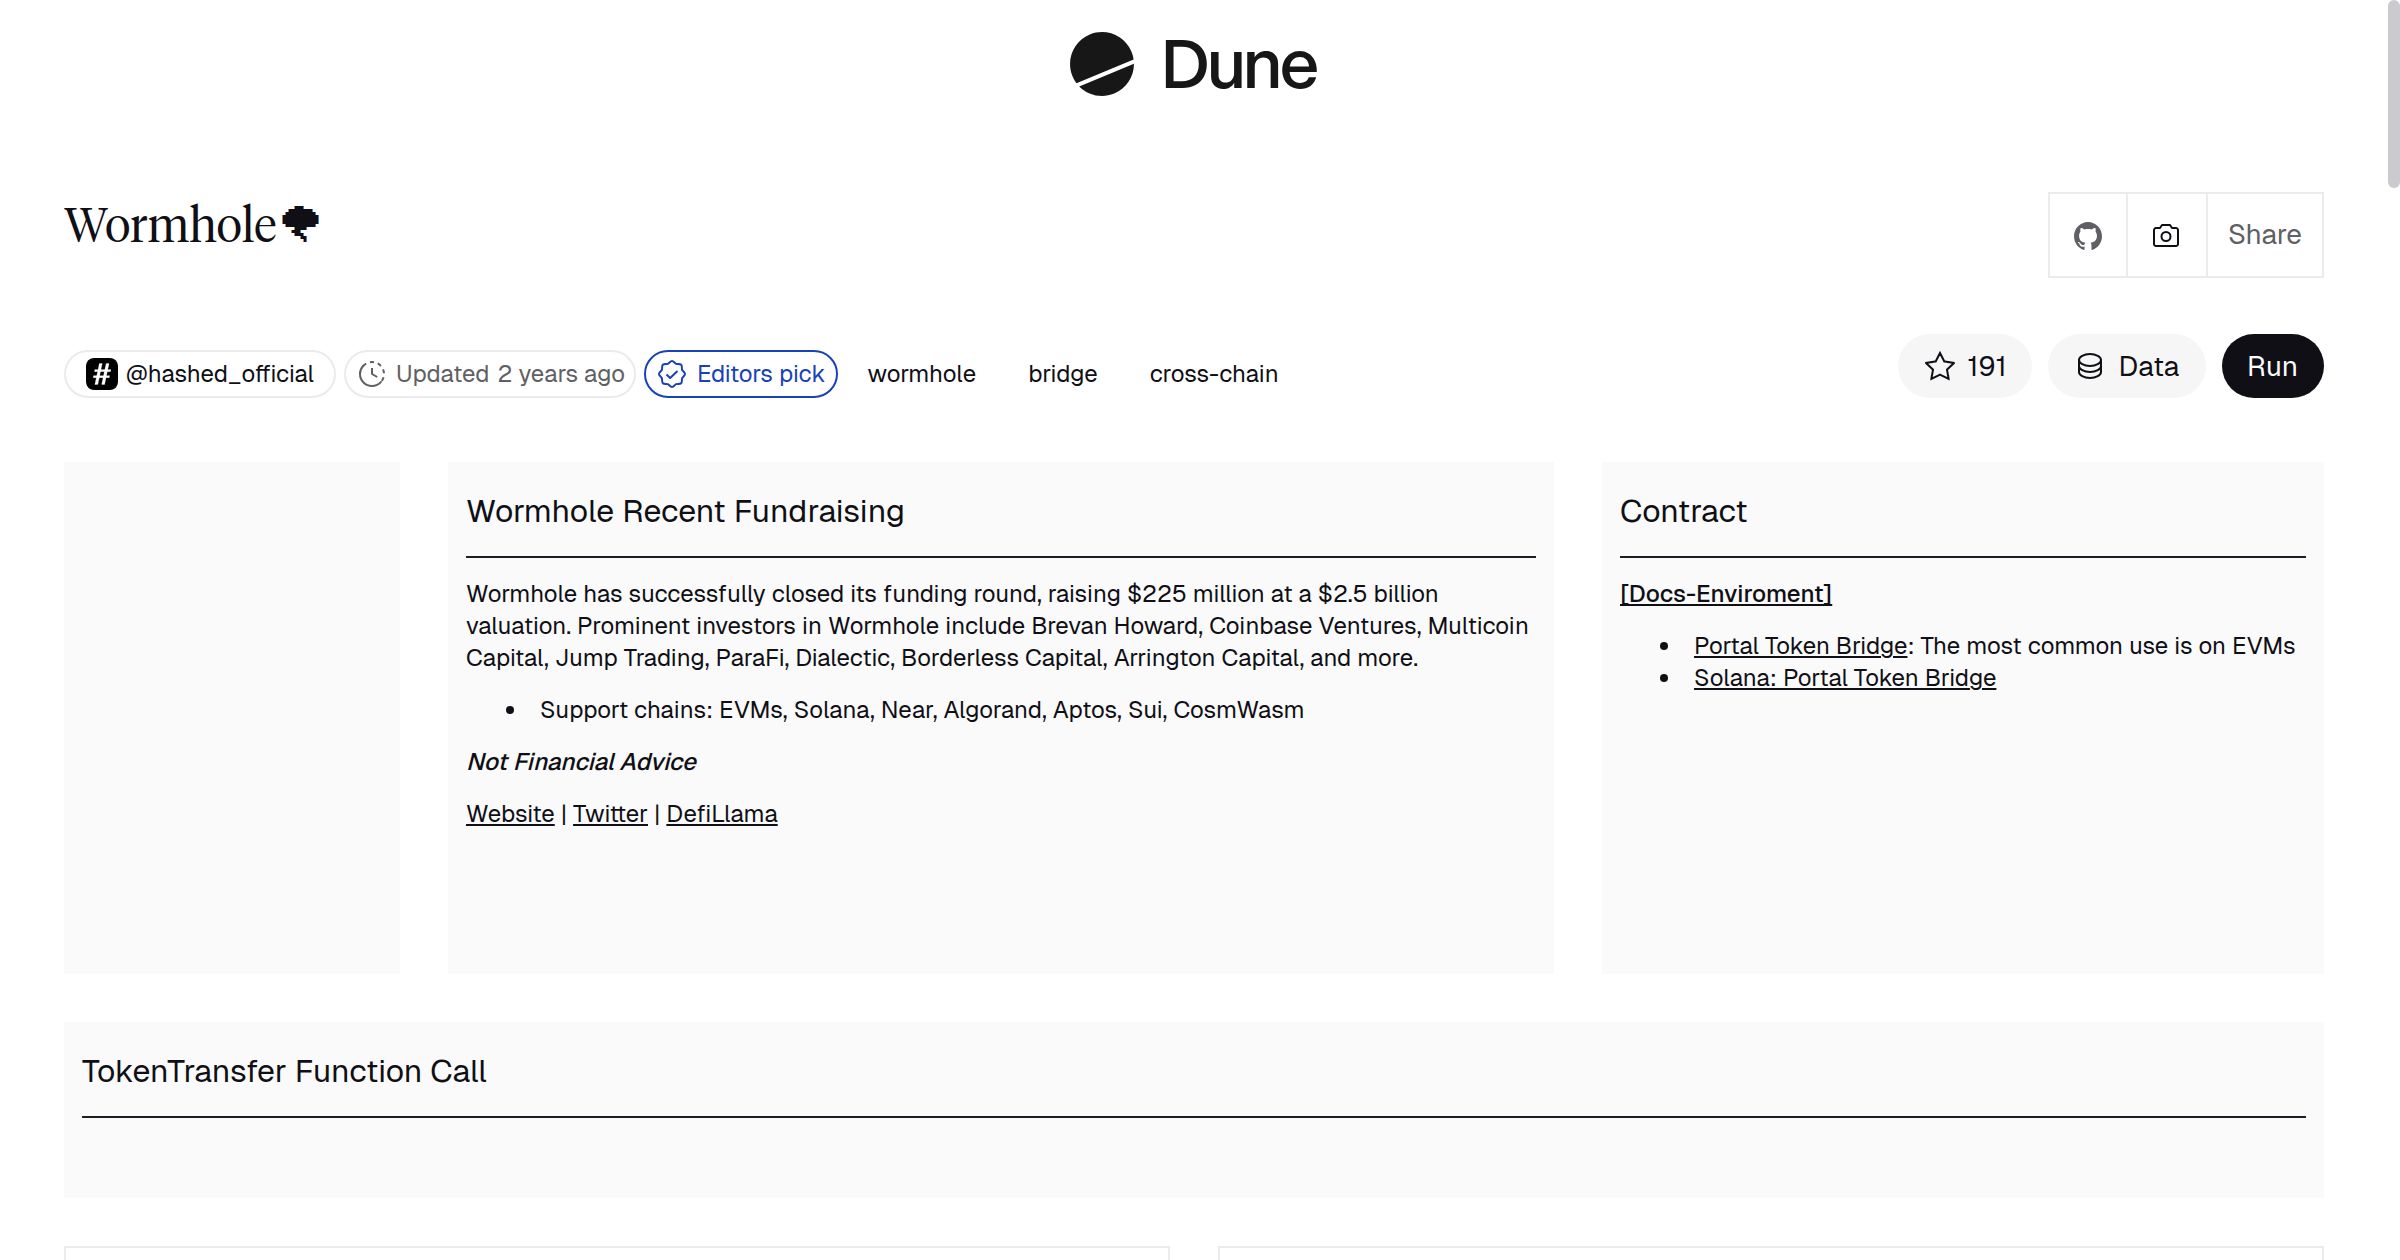Image resolution: width=2400 pixels, height=1260 pixels.
Task: Click the Editors pick badge
Action: 741,374
